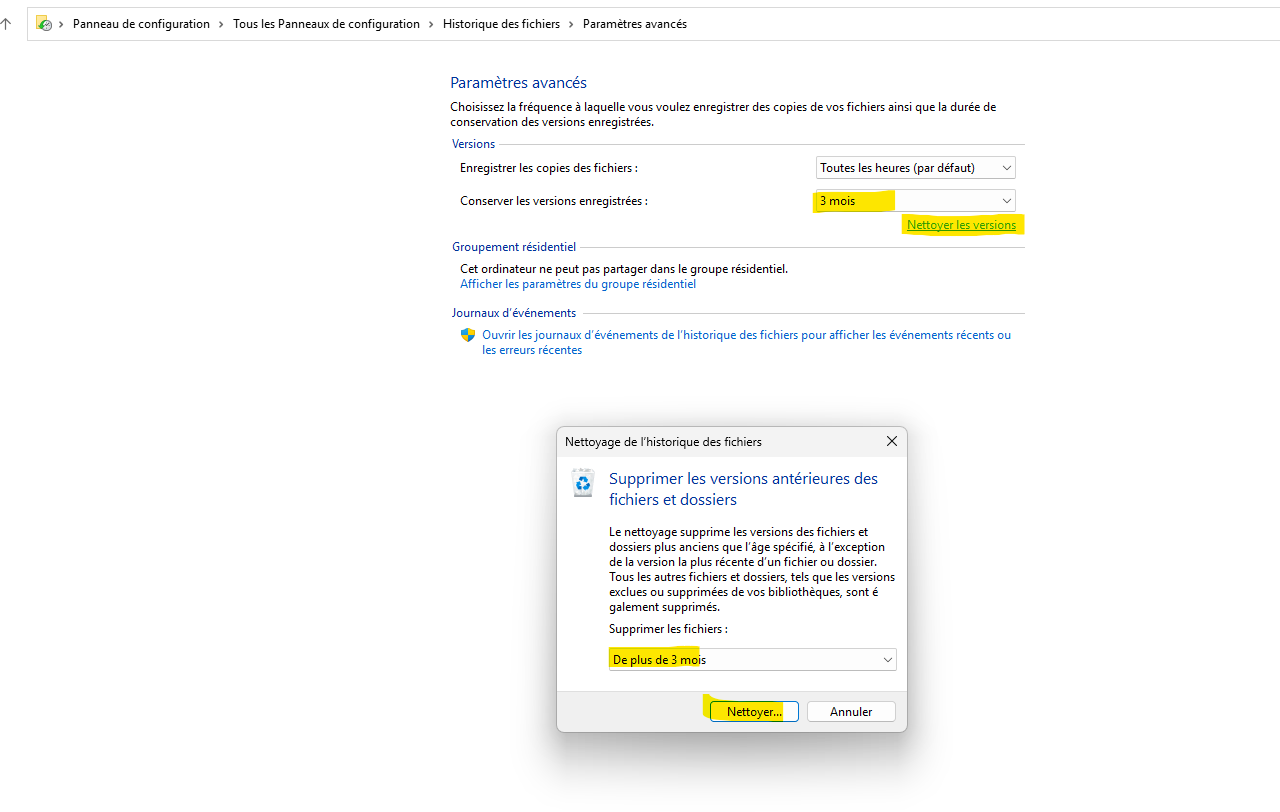
Task: Open 'Afficher les paramètres du groupe résidentiel' link
Action: click(x=578, y=284)
